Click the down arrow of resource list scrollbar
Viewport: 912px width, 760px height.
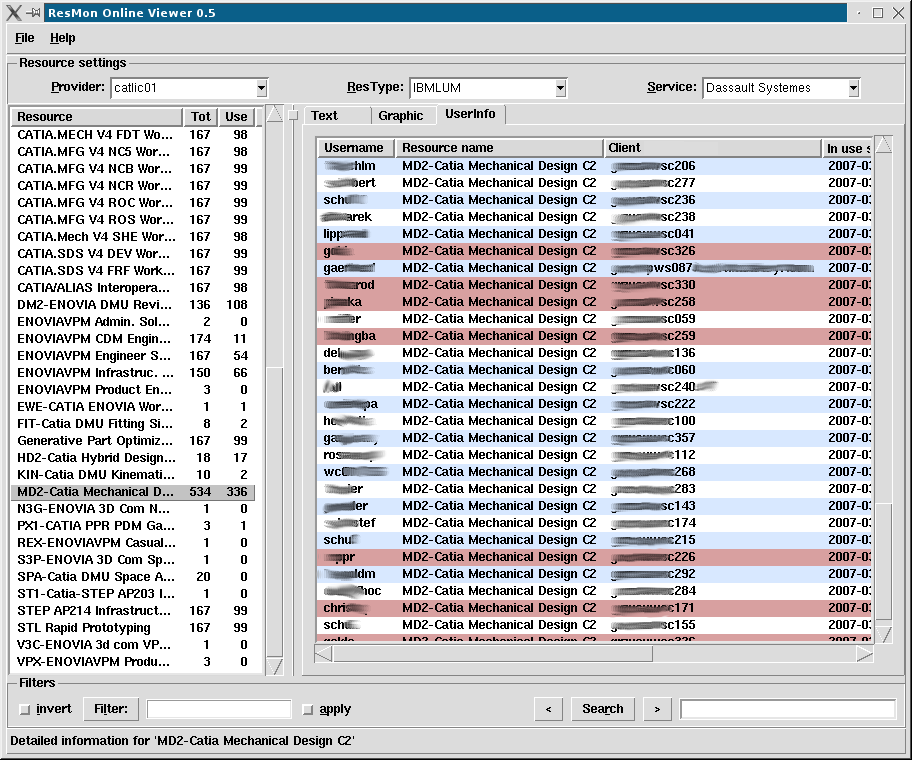(x=275, y=666)
